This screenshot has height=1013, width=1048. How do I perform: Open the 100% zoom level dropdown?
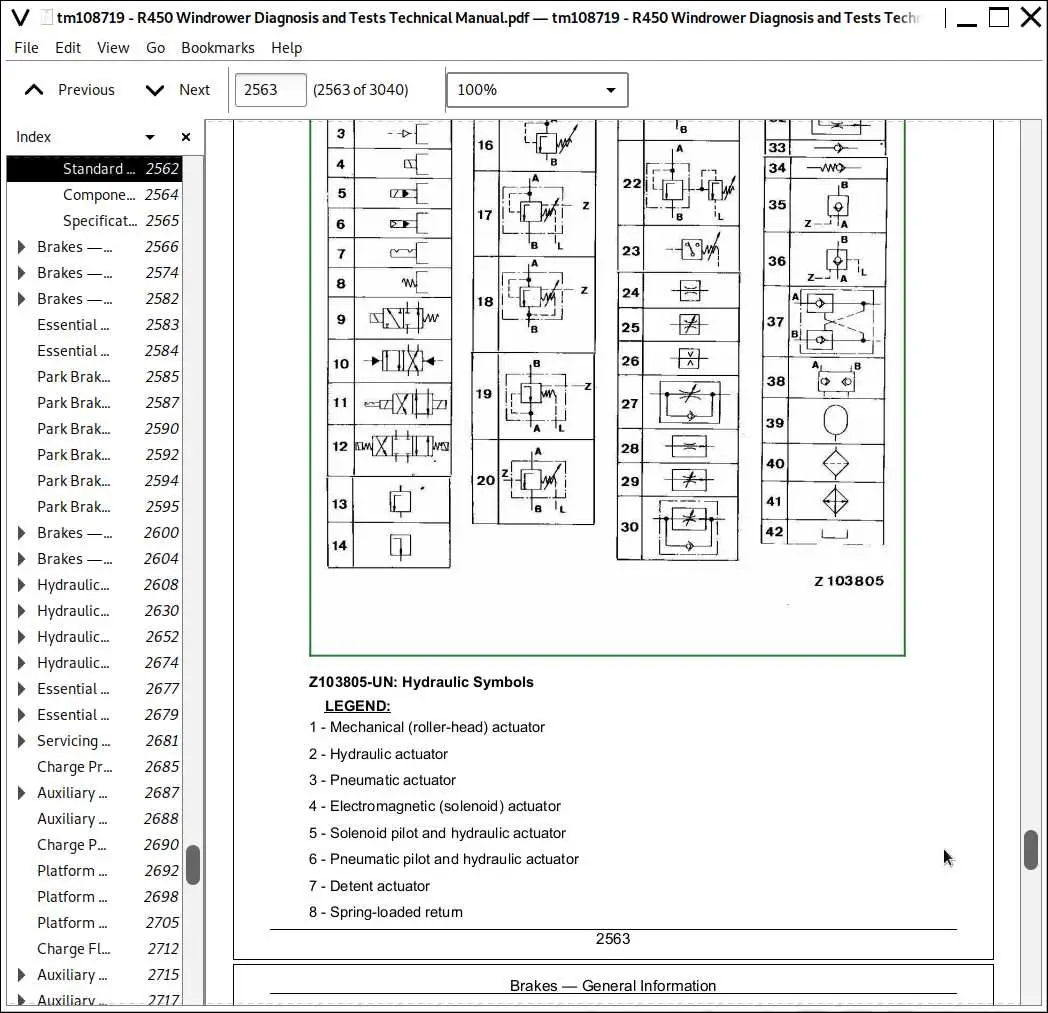(537, 90)
